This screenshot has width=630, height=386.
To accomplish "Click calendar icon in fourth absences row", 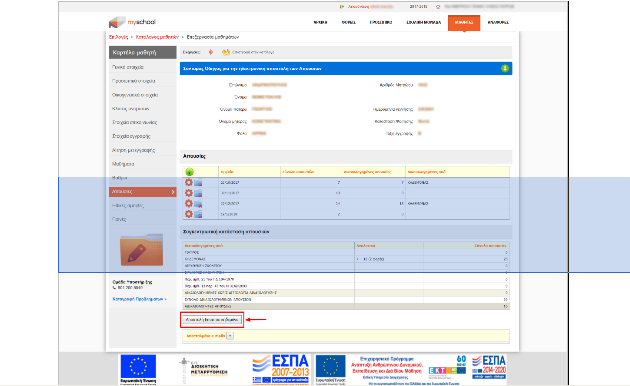I will pyautogui.click(x=198, y=214).
